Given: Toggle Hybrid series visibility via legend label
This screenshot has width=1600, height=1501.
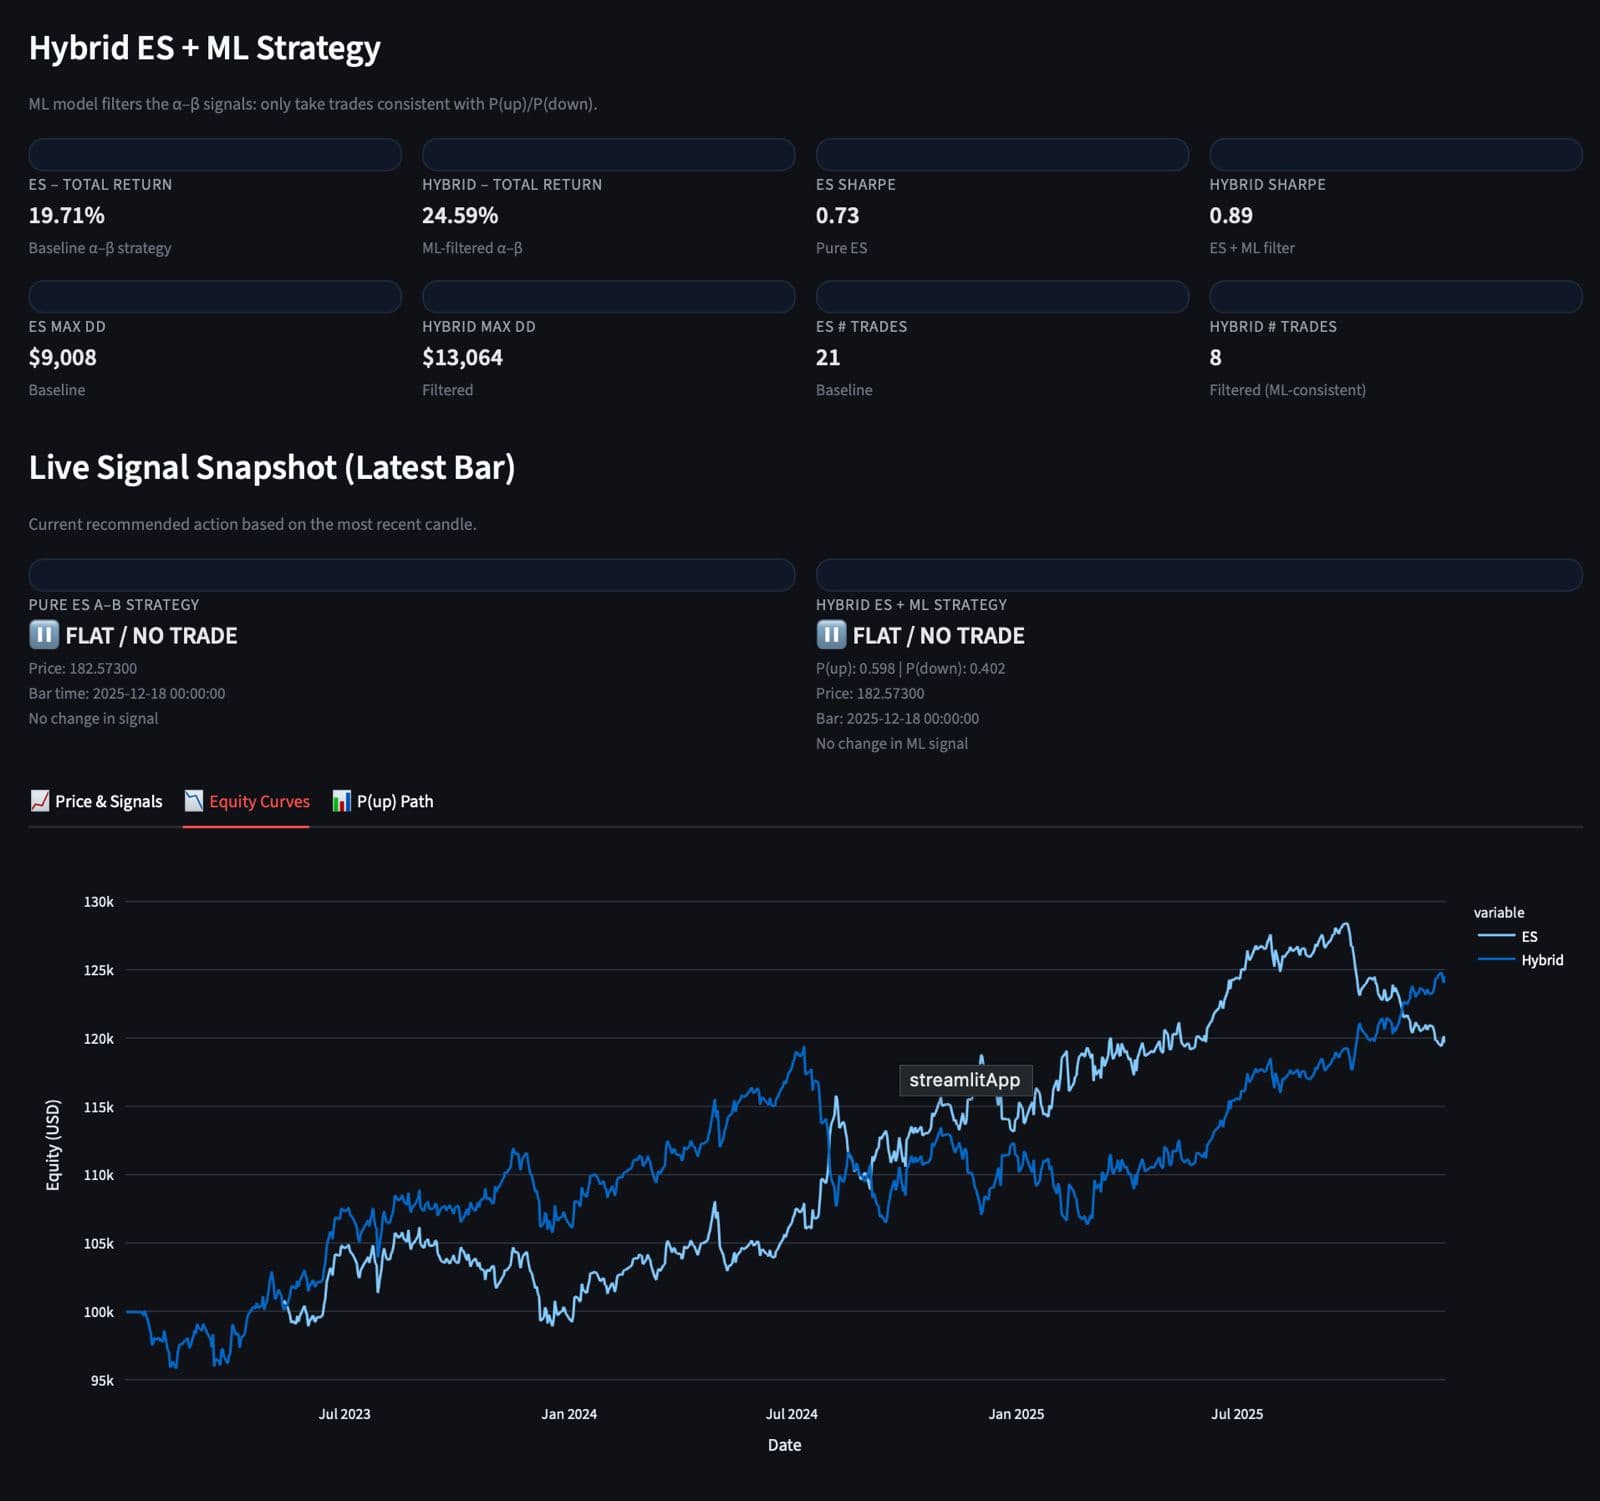Looking at the screenshot, I should (1542, 960).
